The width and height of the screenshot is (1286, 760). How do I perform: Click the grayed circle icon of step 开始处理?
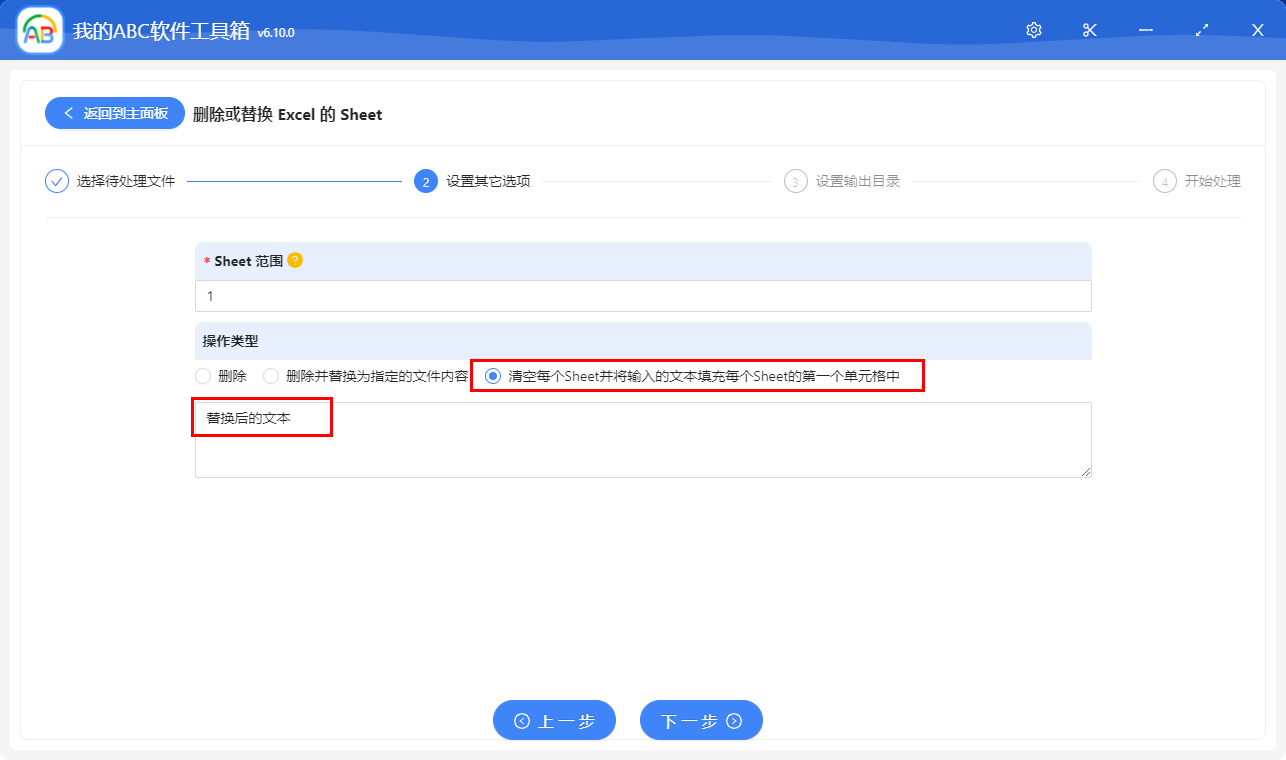(x=1164, y=181)
